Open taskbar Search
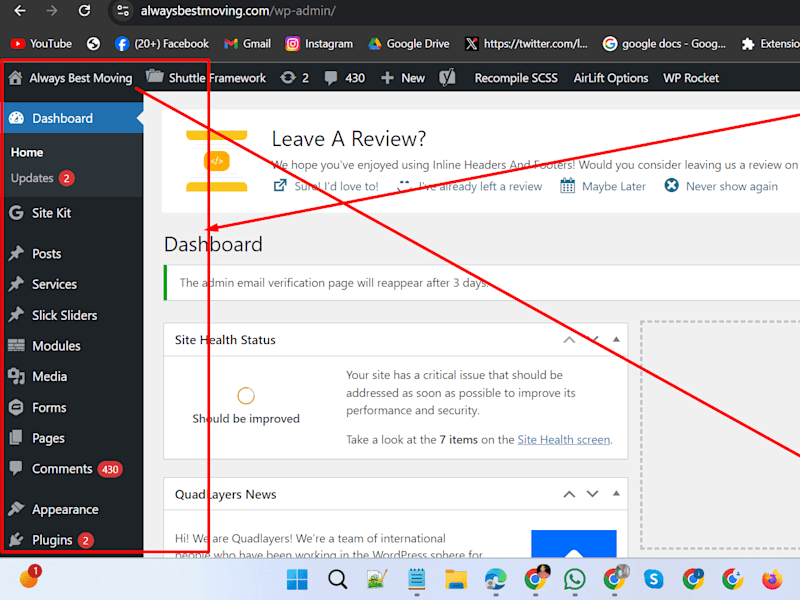The width and height of the screenshot is (800, 600). [x=337, y=580]
